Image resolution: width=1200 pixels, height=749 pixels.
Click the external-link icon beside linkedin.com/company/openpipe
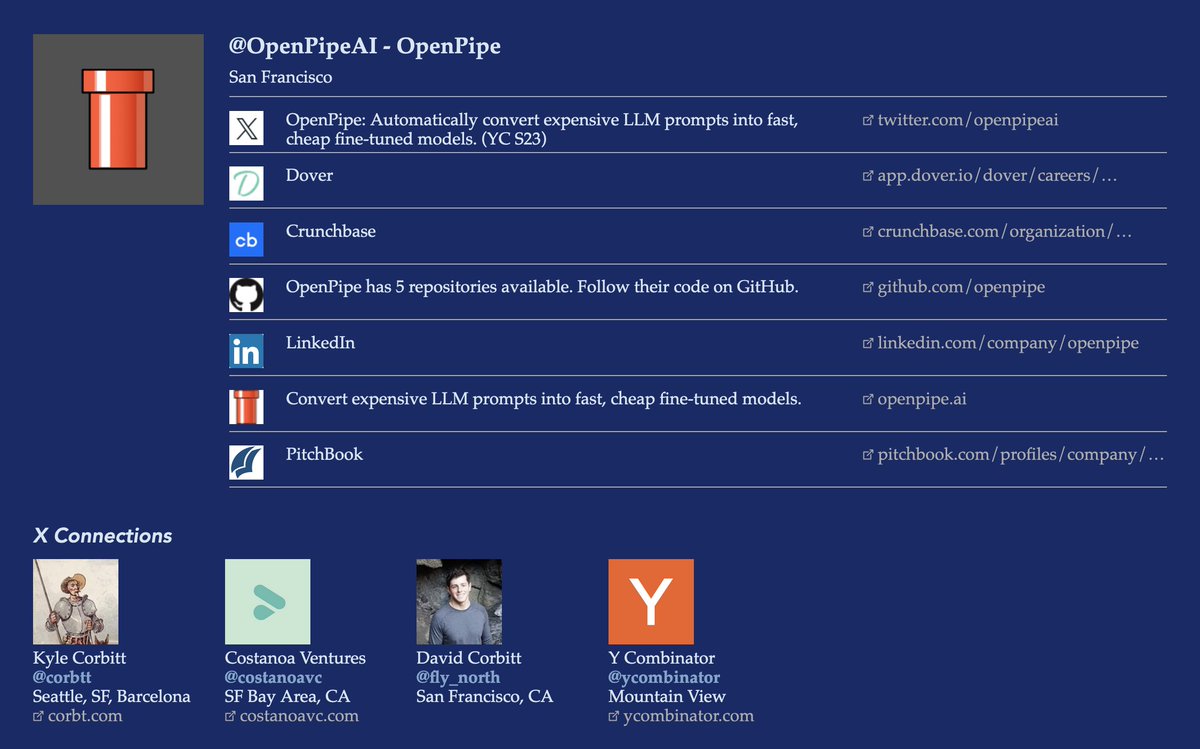(868, 344)
